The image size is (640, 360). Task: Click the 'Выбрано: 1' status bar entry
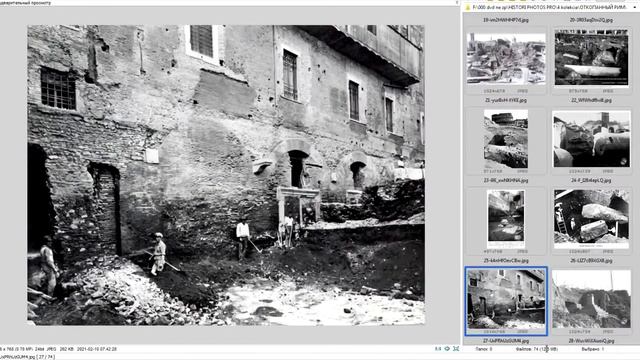pos(593,349)
